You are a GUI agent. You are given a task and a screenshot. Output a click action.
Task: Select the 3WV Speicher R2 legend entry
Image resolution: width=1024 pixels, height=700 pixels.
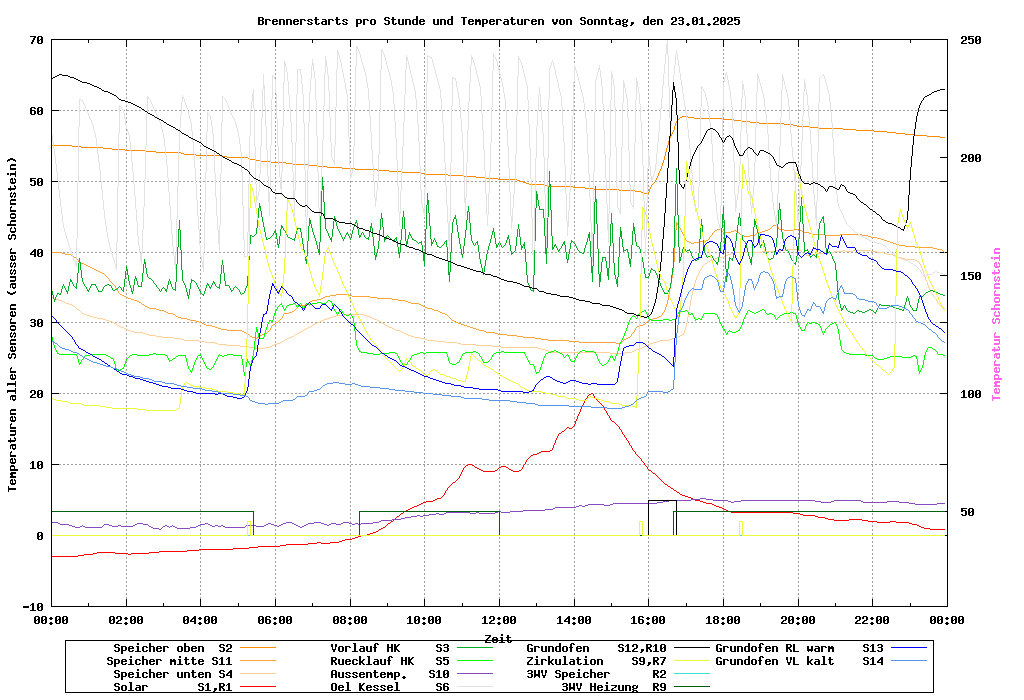pyautogui.click(x=596, y=674)
